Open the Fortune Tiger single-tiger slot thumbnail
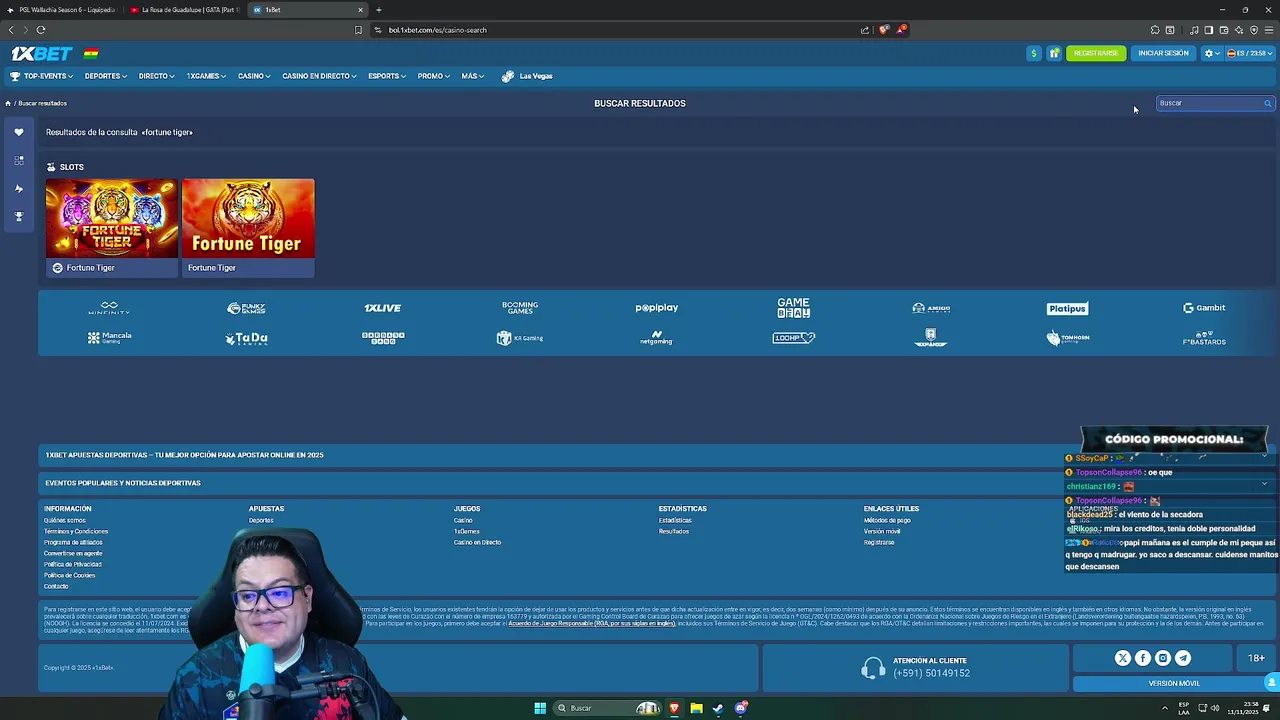1280x720 pixels. [x=248, y=218]
